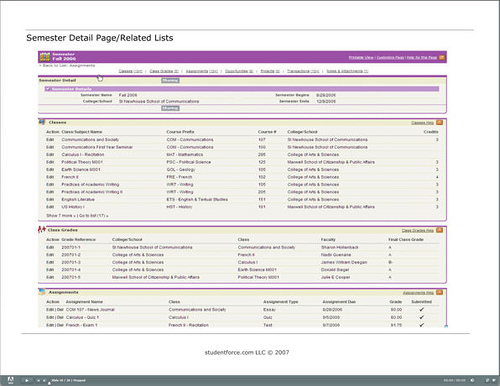Click Go to list (17) link
The image size is (500, 386).
tap(94, 216)
